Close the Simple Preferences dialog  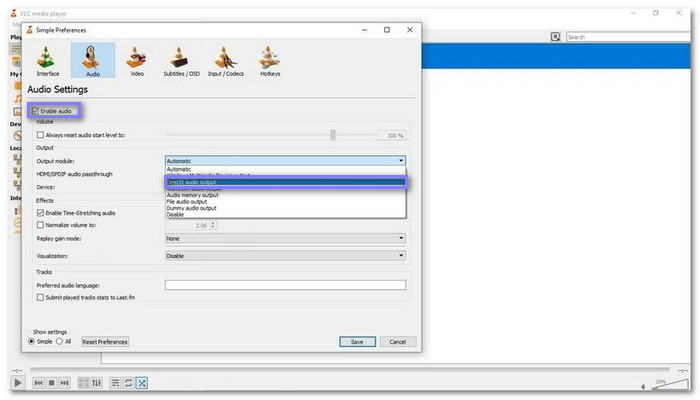410,30
